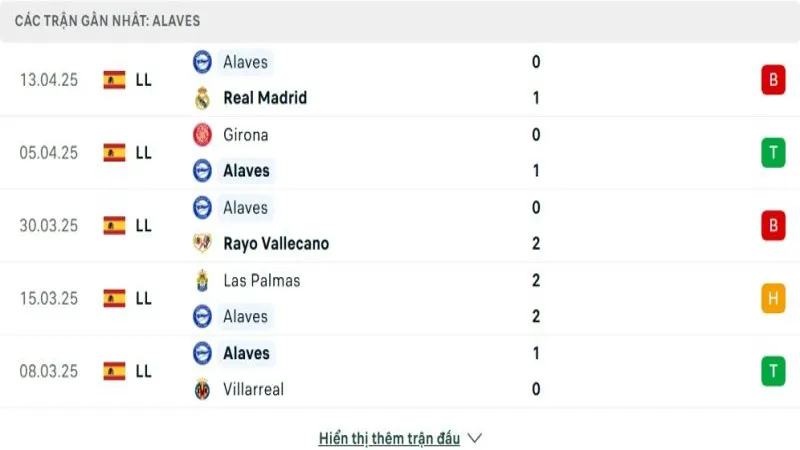Click the Rayo Vallecano club crest
The height and width of the screenshot is (450, 800).
[202, 243]
